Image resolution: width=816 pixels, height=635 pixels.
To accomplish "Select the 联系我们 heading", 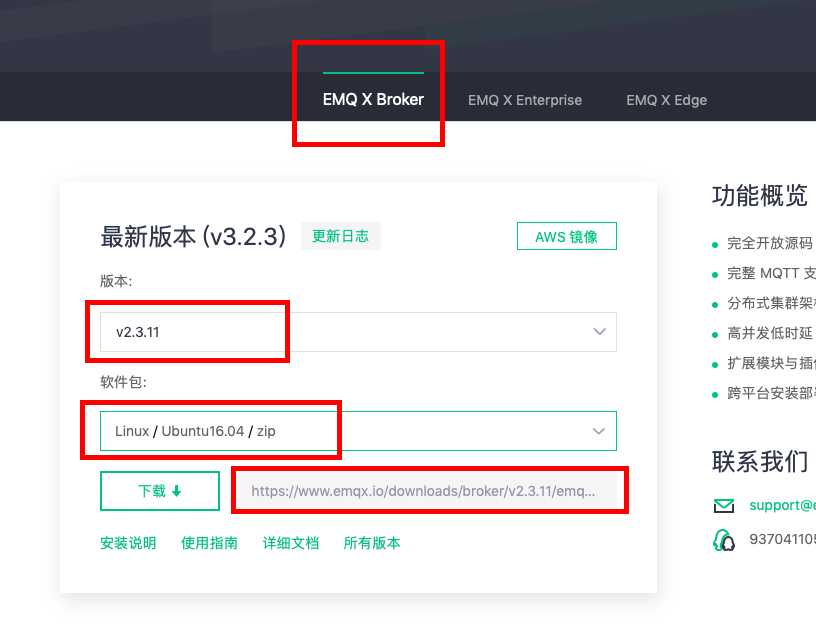I will 760,461.
